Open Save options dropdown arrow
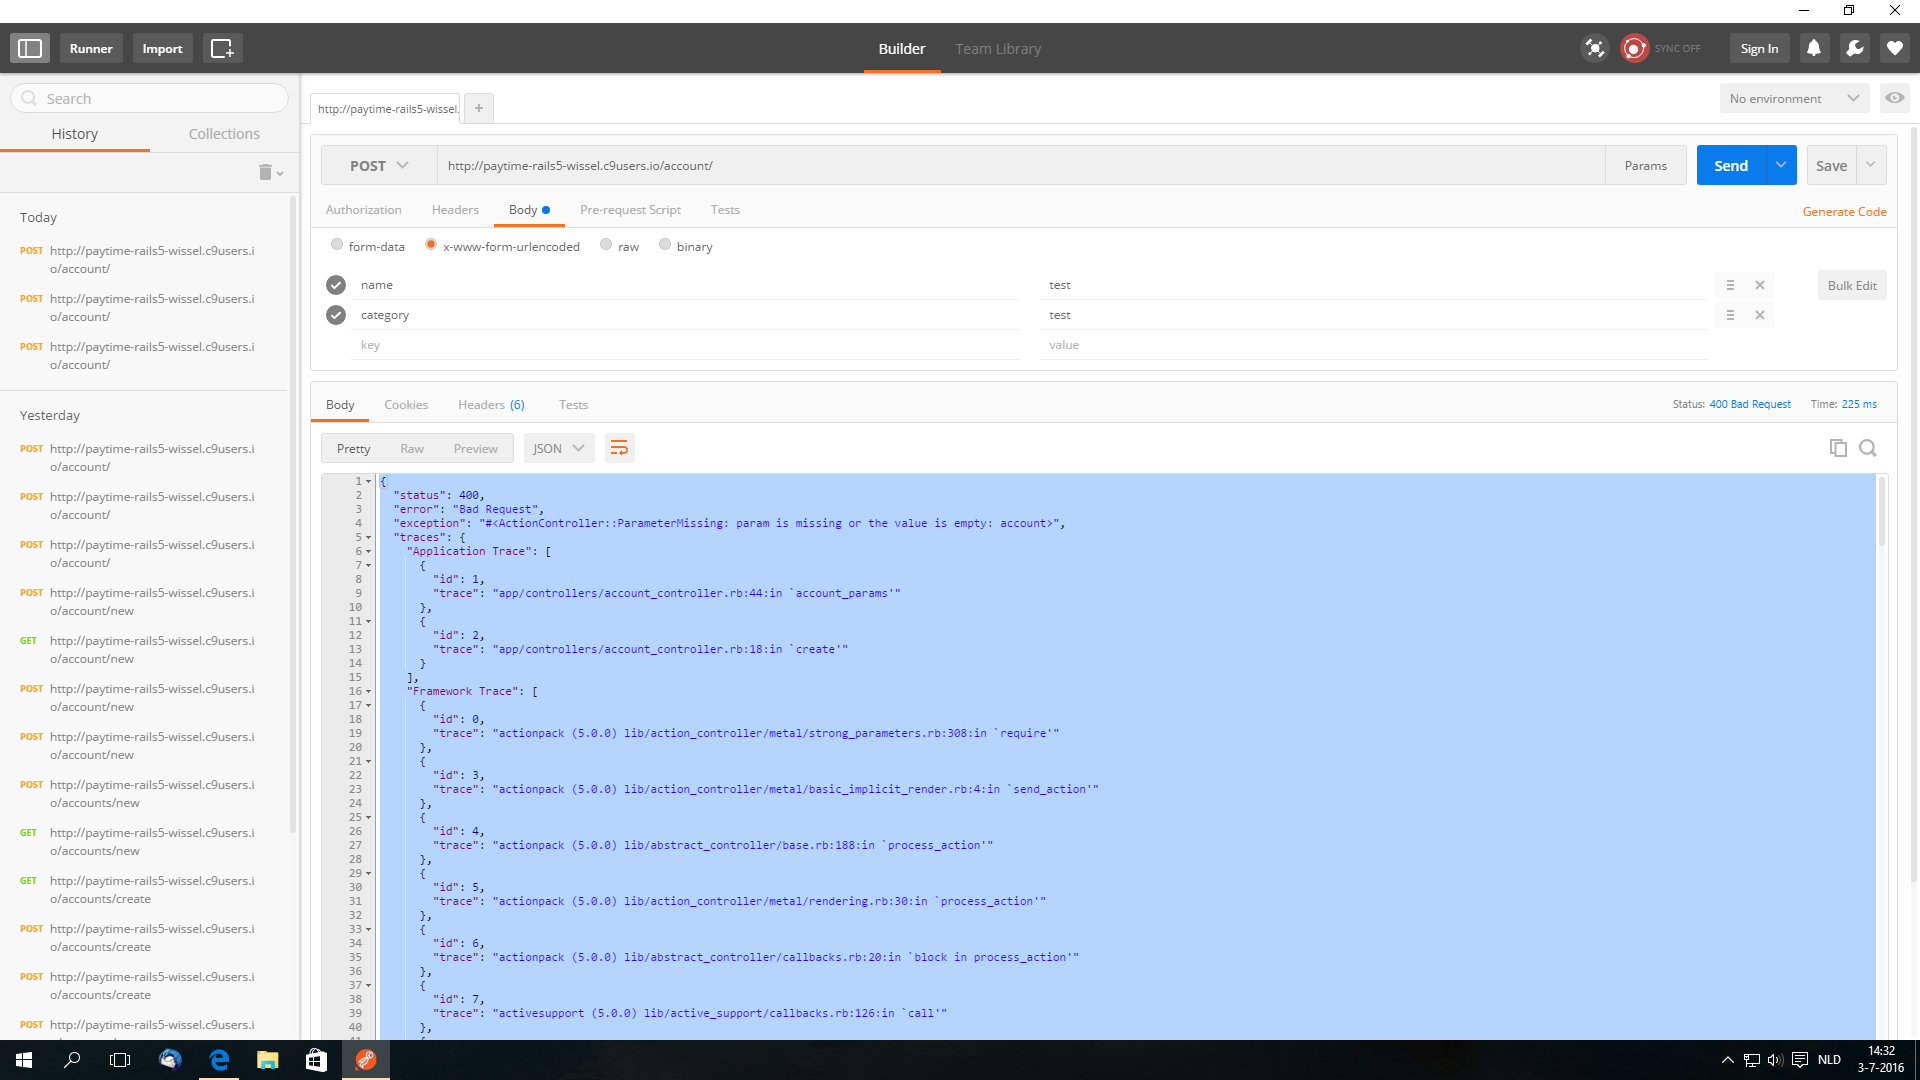Image resolution: width=1920 pixels, height=1080 pixels. coord(1871,165)
